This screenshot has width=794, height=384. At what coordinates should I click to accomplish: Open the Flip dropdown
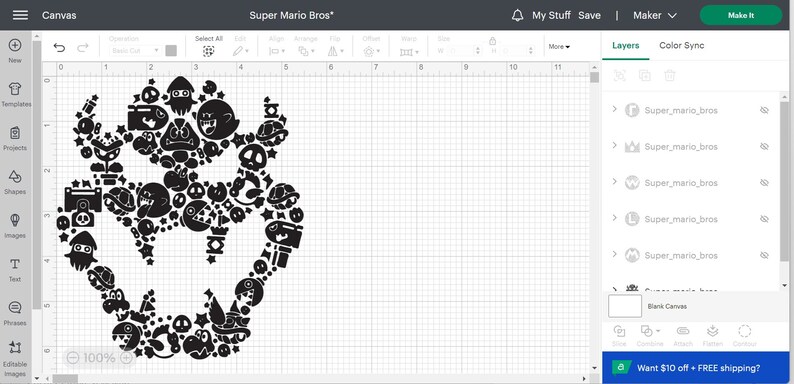click(x=335, y=51)
